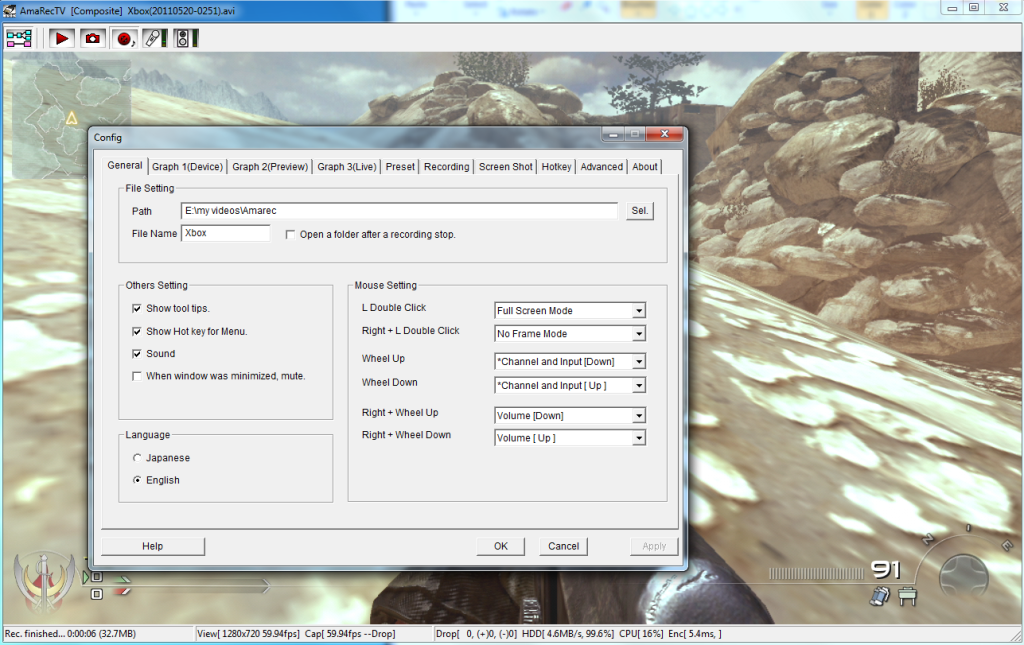Click the 'CPU[ 16%]' status entry

641,634
